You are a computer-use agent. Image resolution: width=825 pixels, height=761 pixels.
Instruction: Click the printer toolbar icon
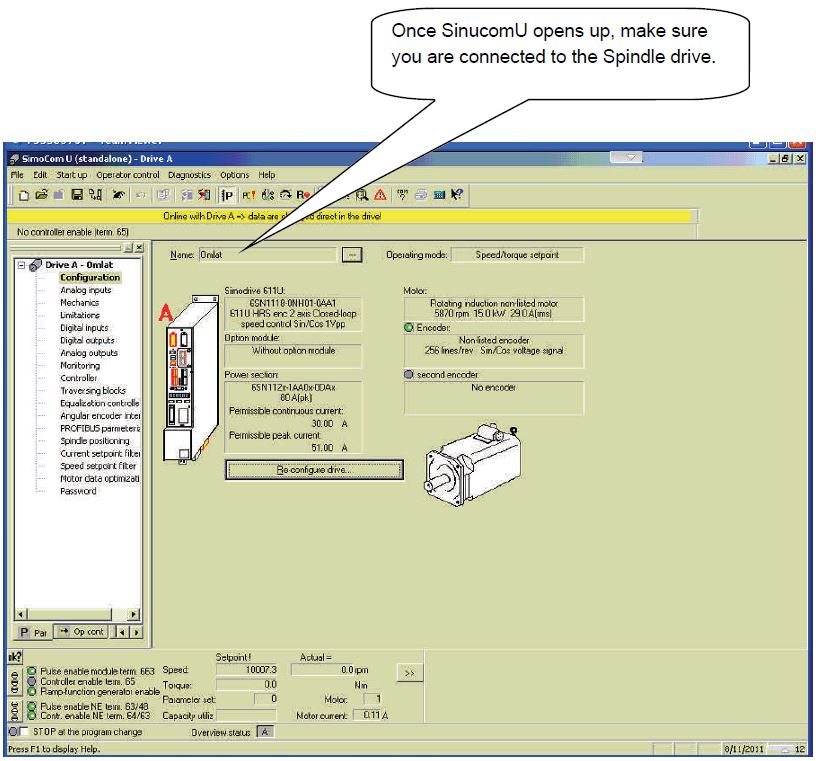click(422, 196)
